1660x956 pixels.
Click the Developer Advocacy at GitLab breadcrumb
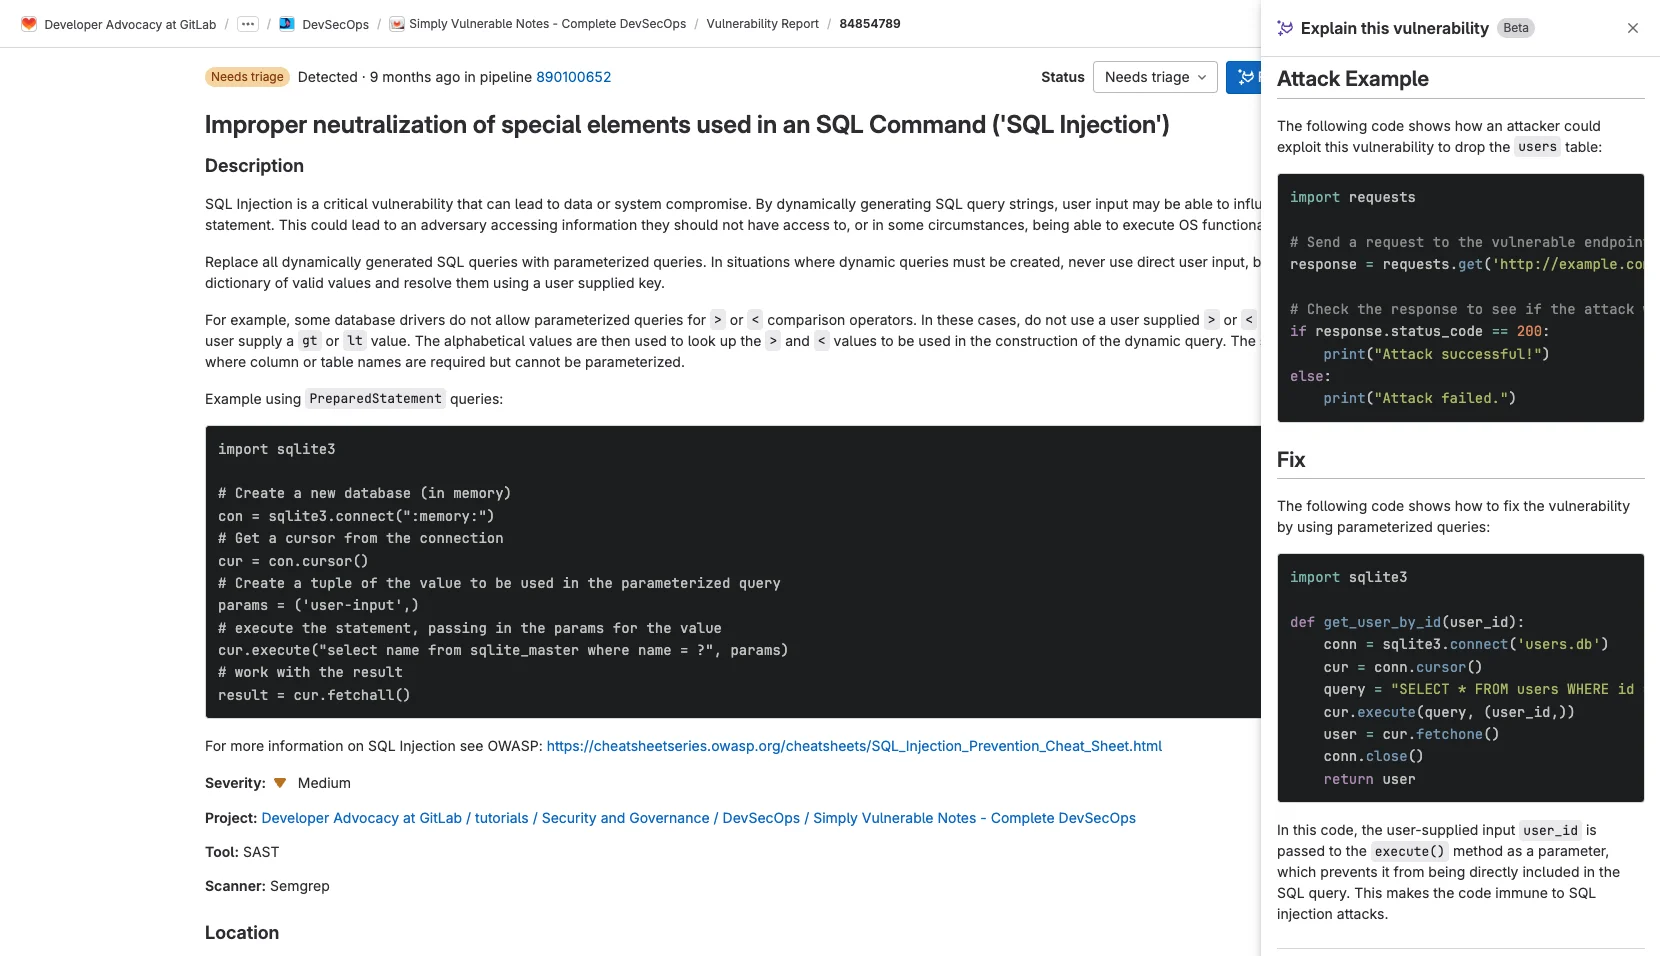[x=128, y=23]
